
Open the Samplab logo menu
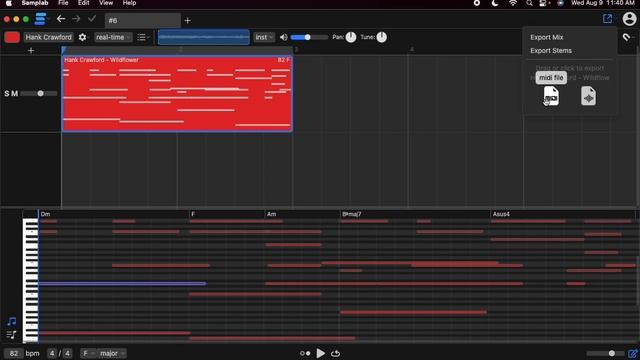pyautogui.click(x=40, y=19)
